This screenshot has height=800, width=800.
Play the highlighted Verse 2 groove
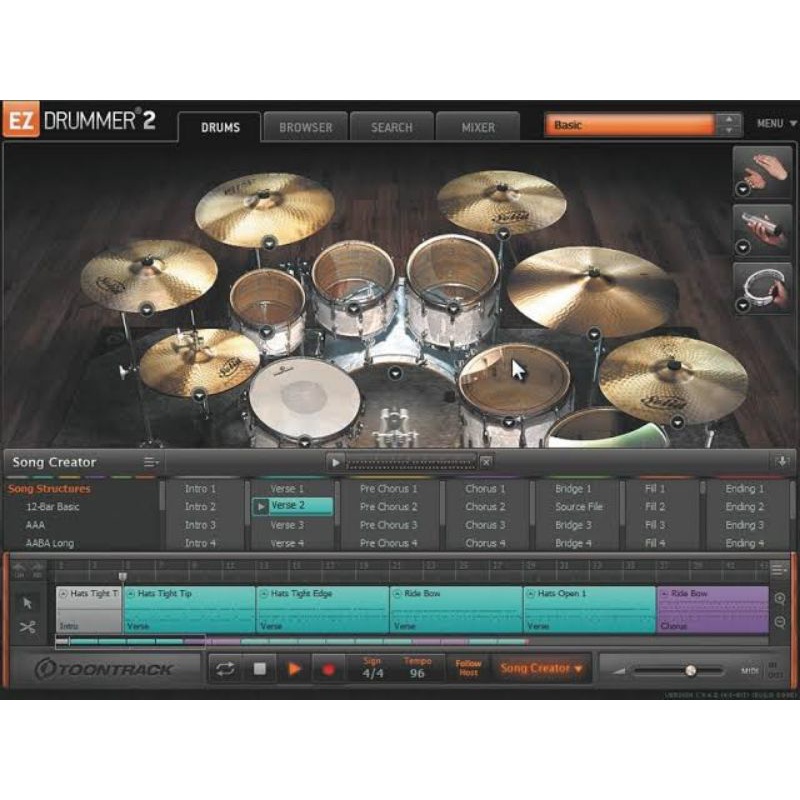[x=261, y=506]
